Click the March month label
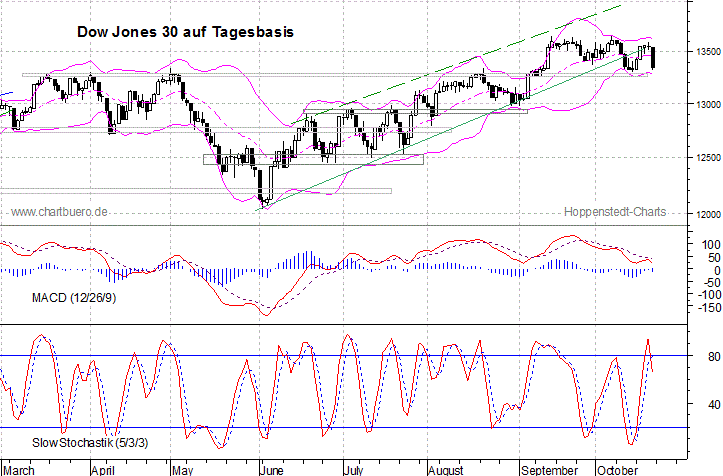Screen dimensions: 723x476 (x=19, y=470)
